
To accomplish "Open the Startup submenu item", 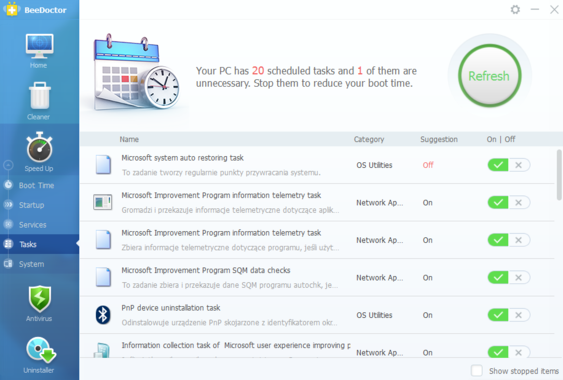I will tap(32, 205).
